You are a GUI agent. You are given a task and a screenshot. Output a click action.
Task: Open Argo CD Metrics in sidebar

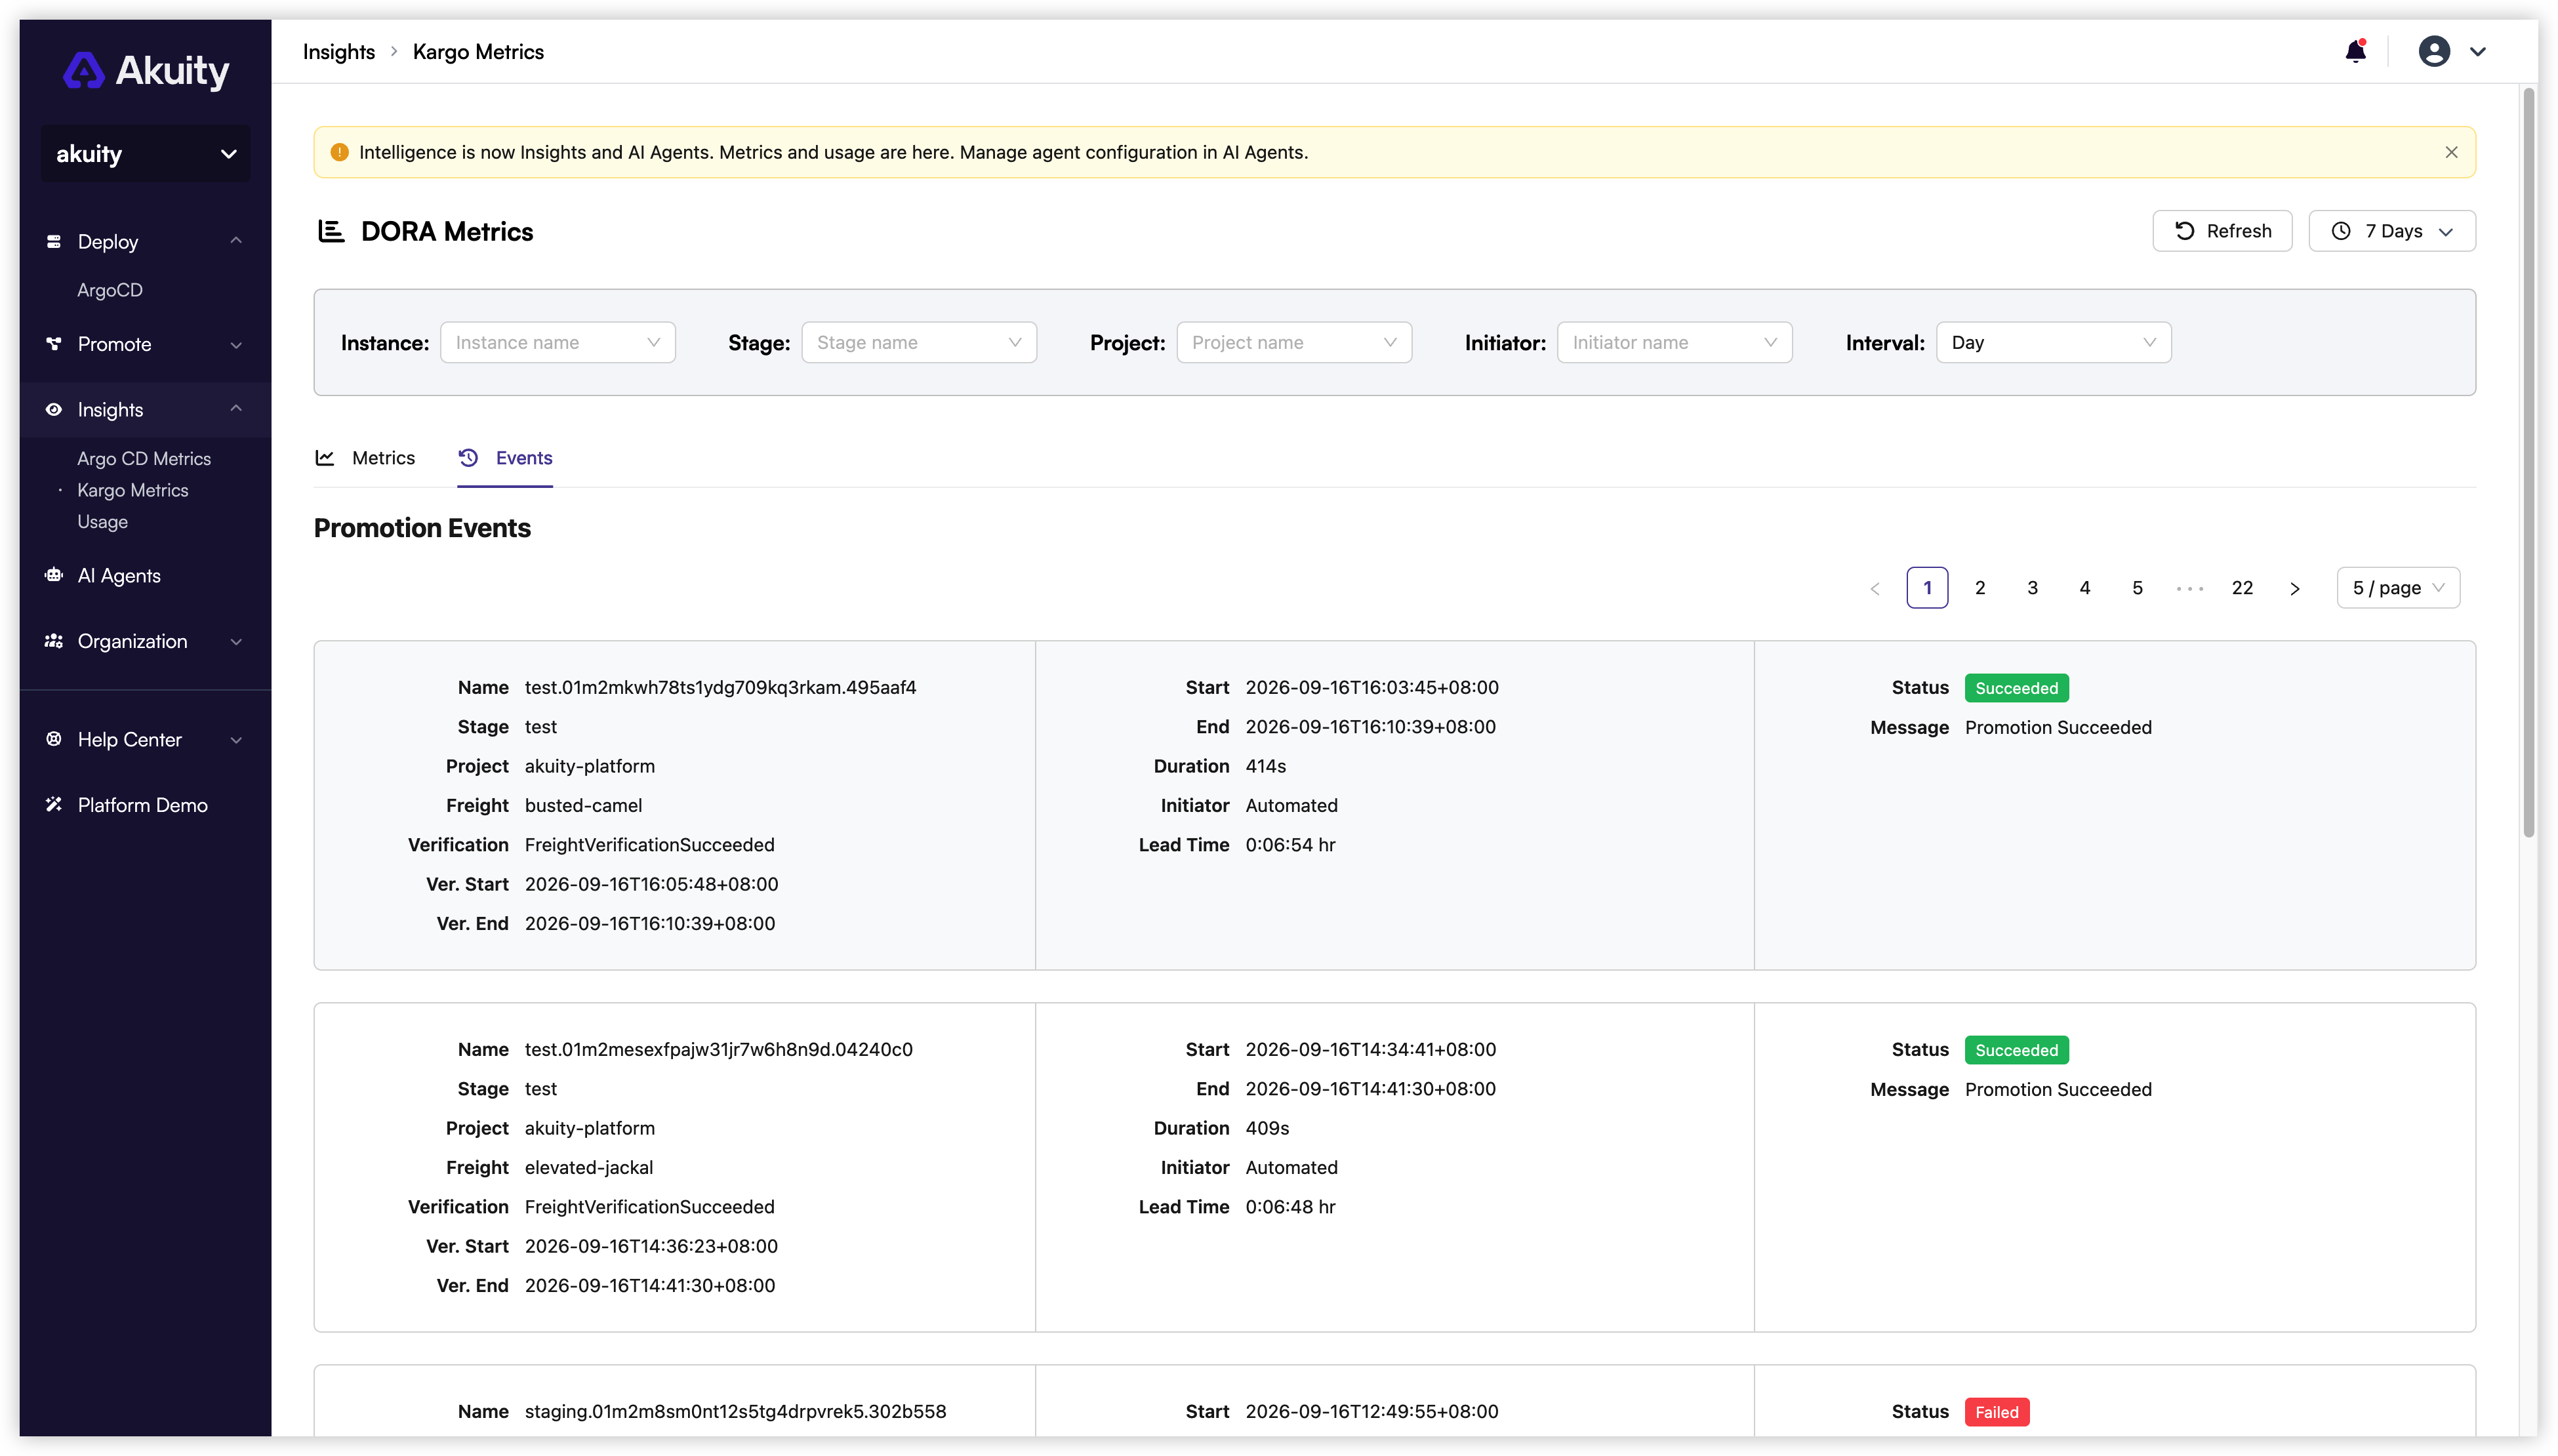tap(144, 459)
